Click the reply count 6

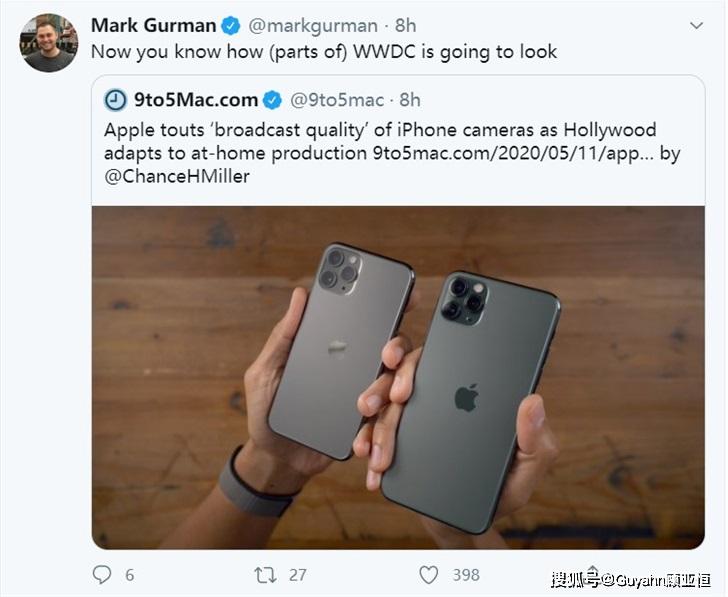point(130,575)
